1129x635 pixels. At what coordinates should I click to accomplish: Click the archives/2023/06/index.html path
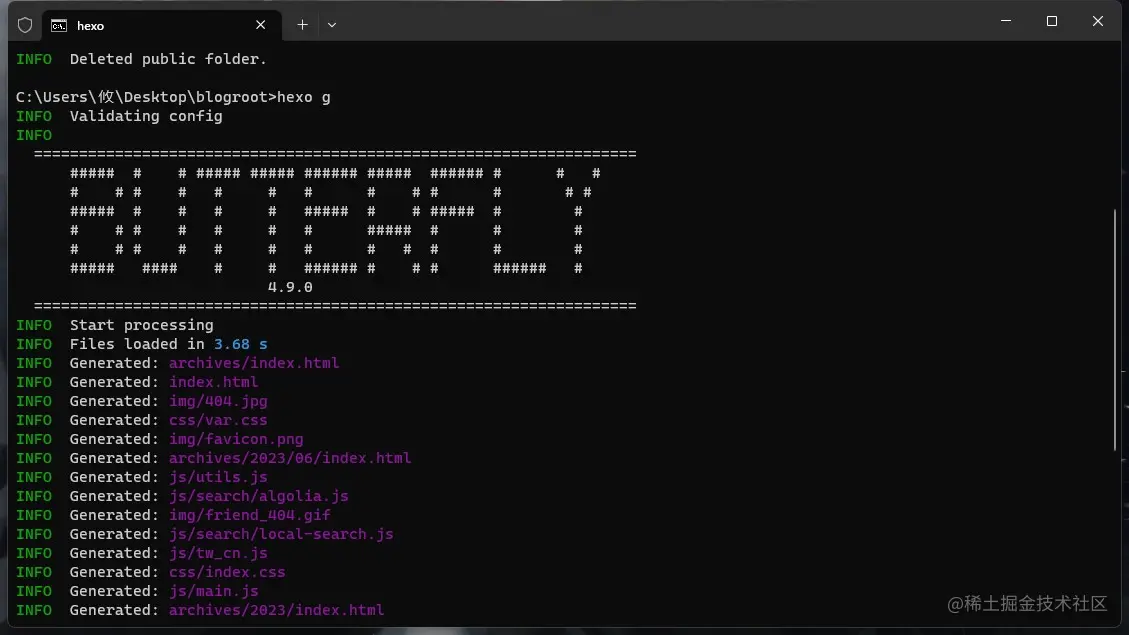[x=290, y=458]
